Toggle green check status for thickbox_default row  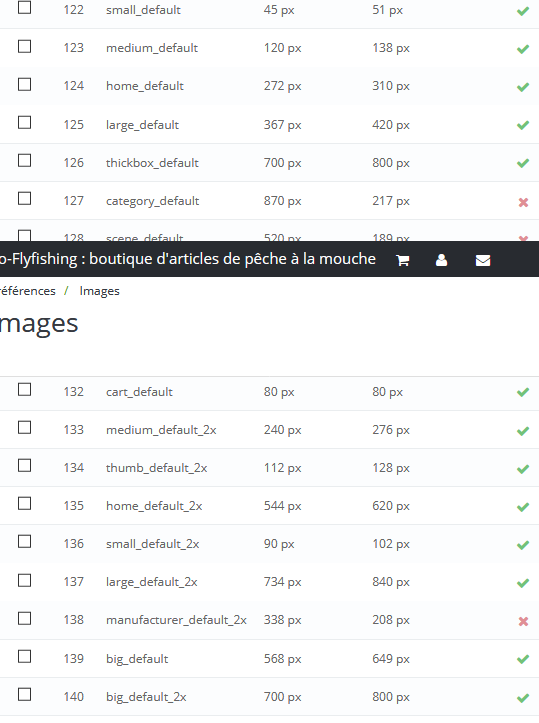[x=523, y=163]
